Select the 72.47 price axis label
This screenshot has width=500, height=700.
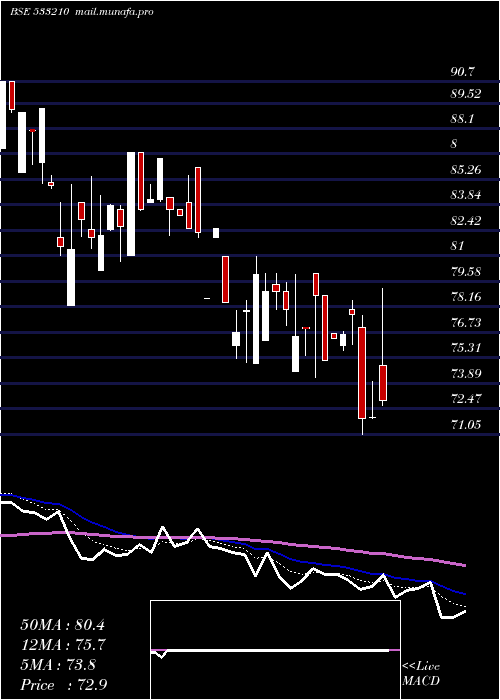[x=466, y=399]
